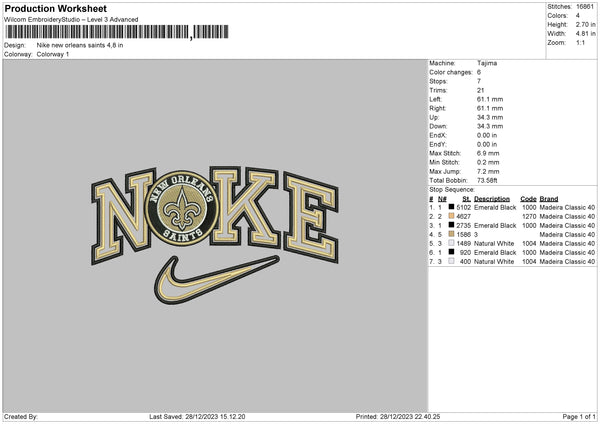Viewport: 600px width, 424px height.
Task: Click the letter E of the embroidered design
Action: (311, 217)
